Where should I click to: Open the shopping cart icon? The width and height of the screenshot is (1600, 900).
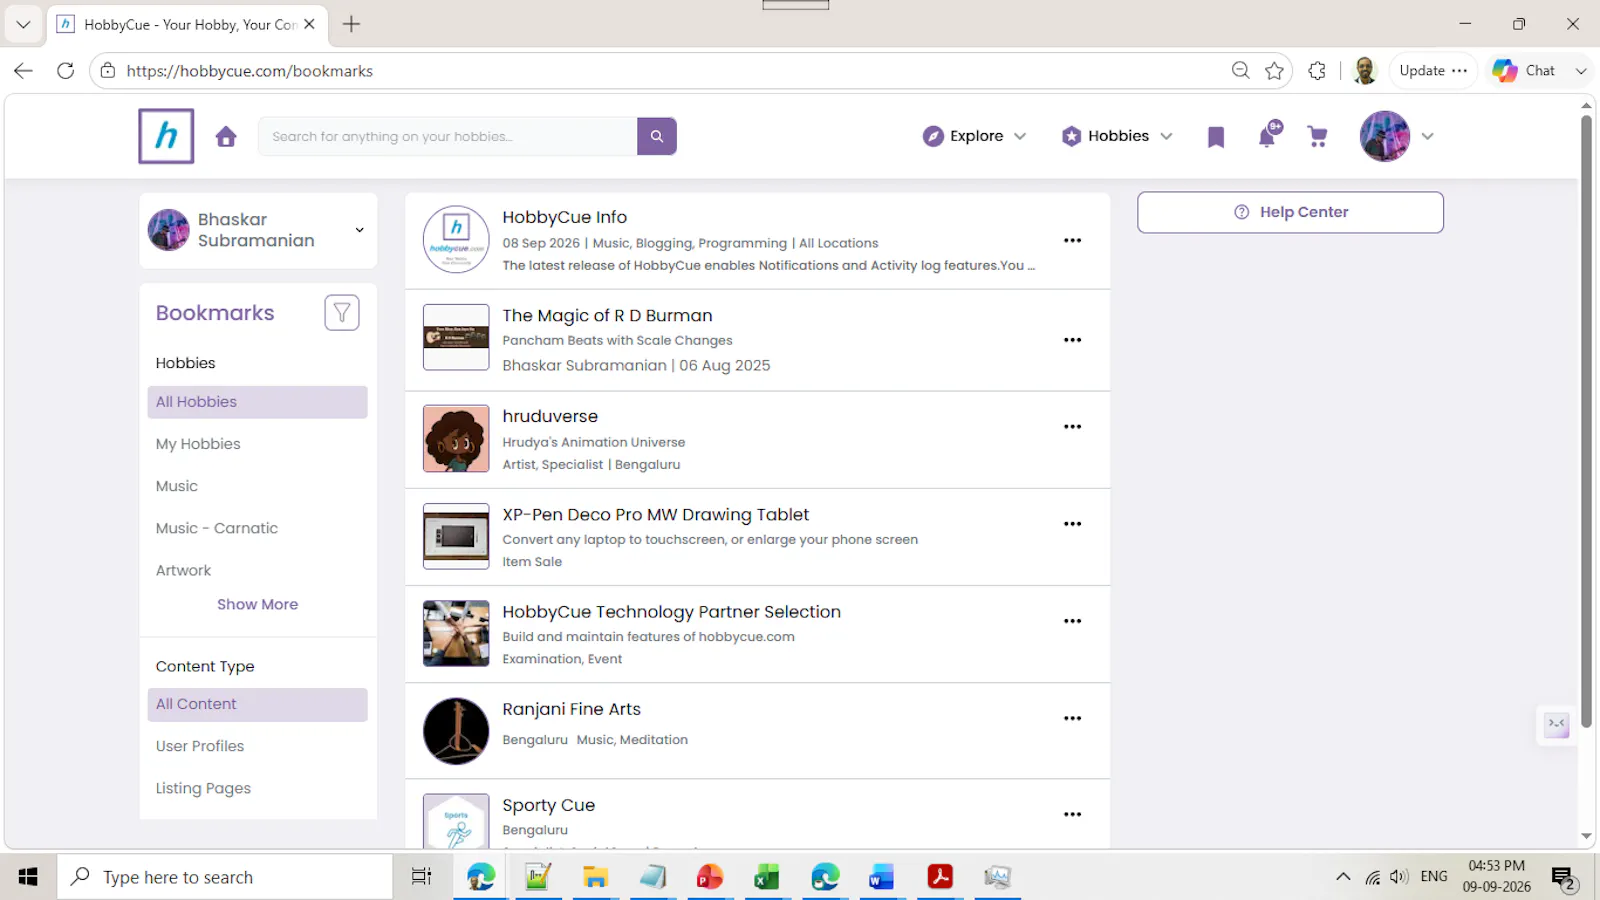[1318, 137]
